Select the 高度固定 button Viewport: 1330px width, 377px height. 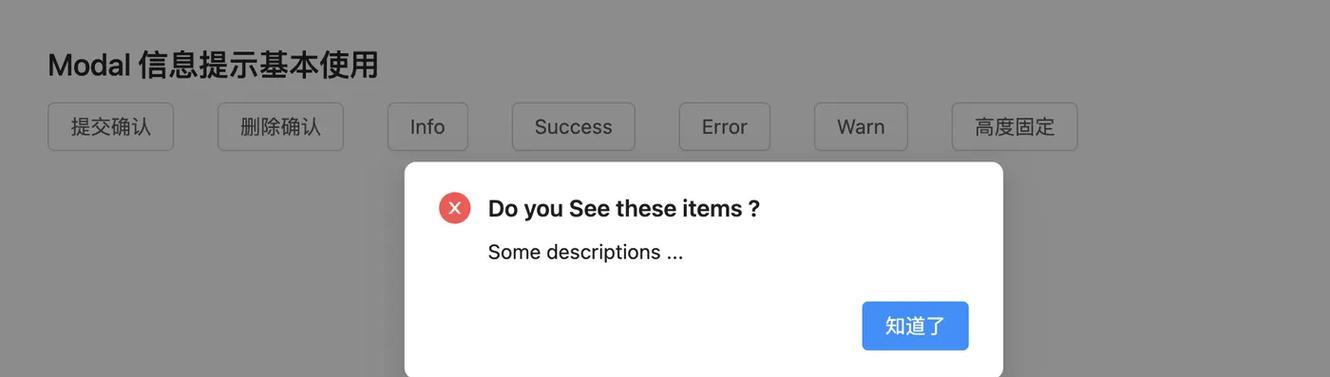(1015, 127)
